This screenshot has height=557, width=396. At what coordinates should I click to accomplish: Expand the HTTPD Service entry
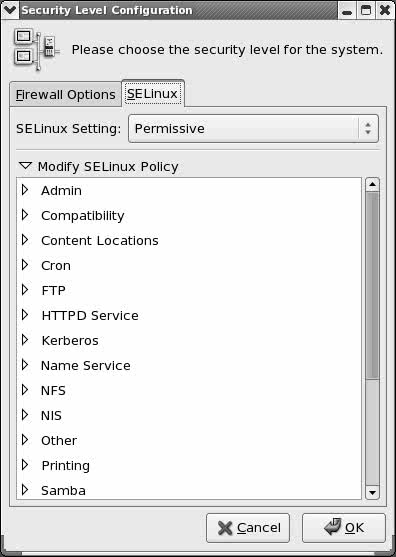[25, 315]
